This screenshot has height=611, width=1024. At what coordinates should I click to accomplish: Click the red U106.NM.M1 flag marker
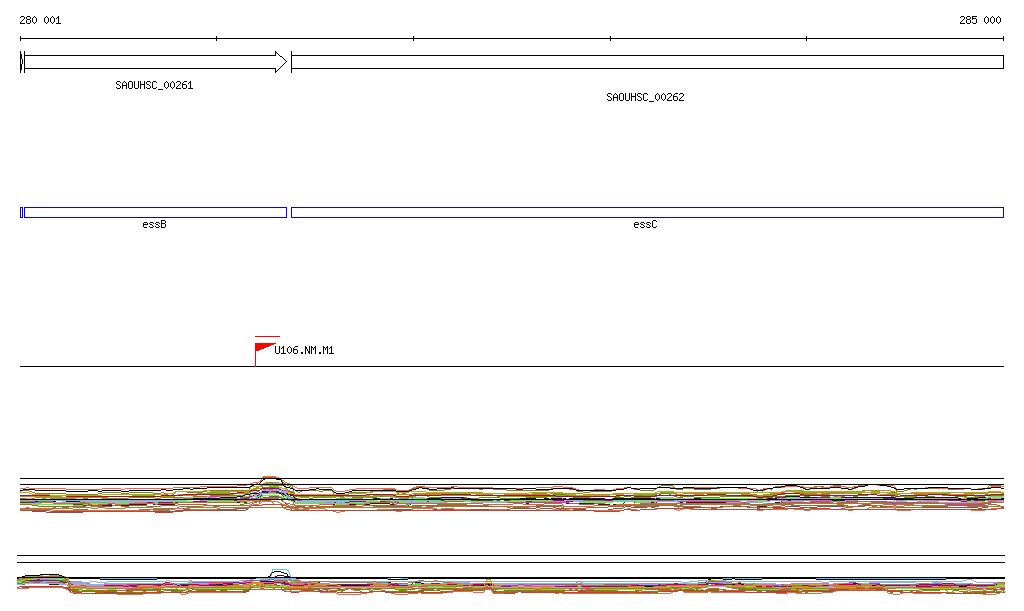(x=263, y=348)
